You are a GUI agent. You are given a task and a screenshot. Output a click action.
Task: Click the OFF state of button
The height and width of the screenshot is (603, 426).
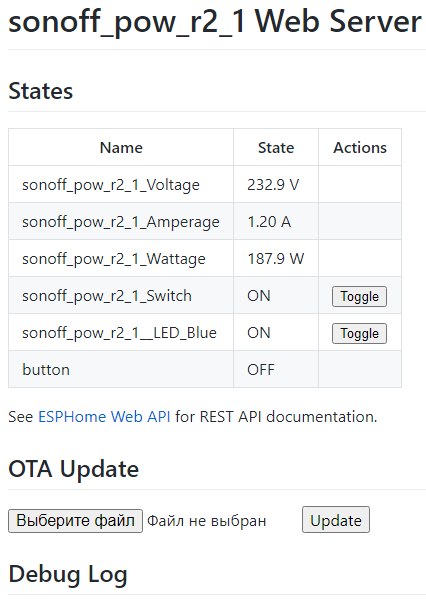click(x=261, y=370)
